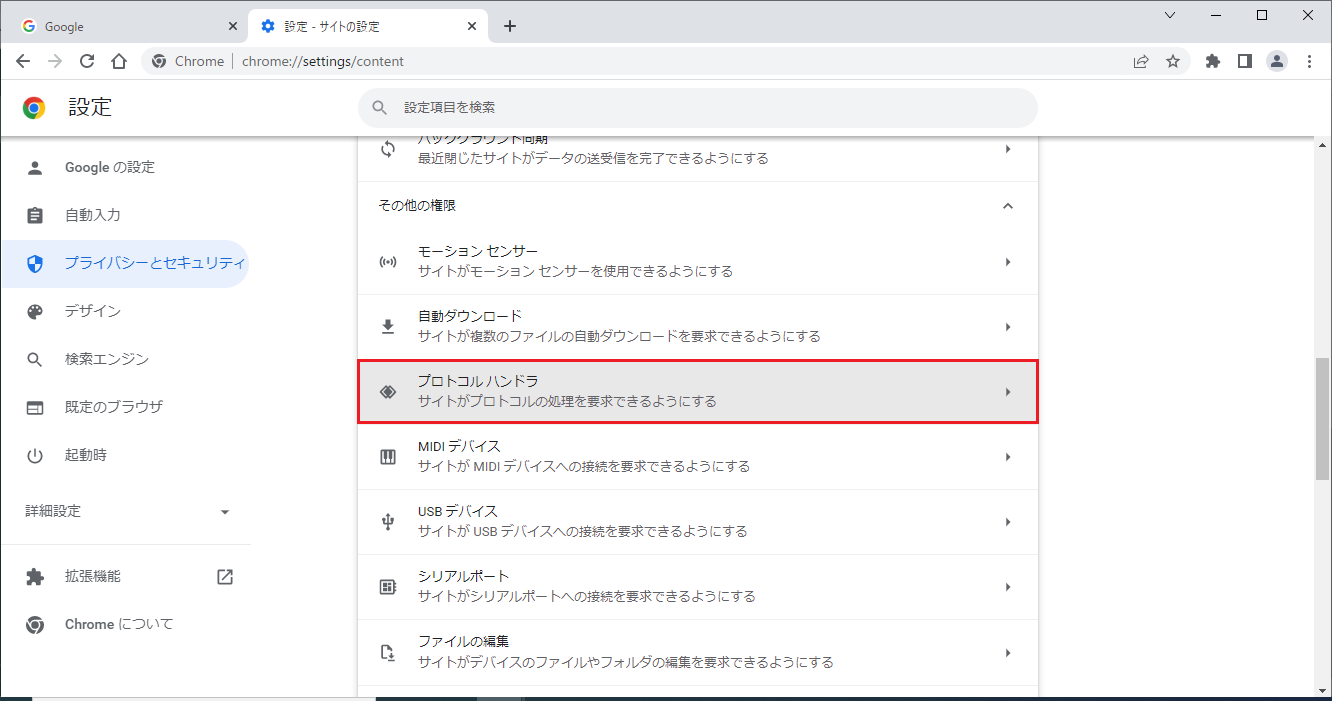Switch to the Google tab

tap(122, 26)
